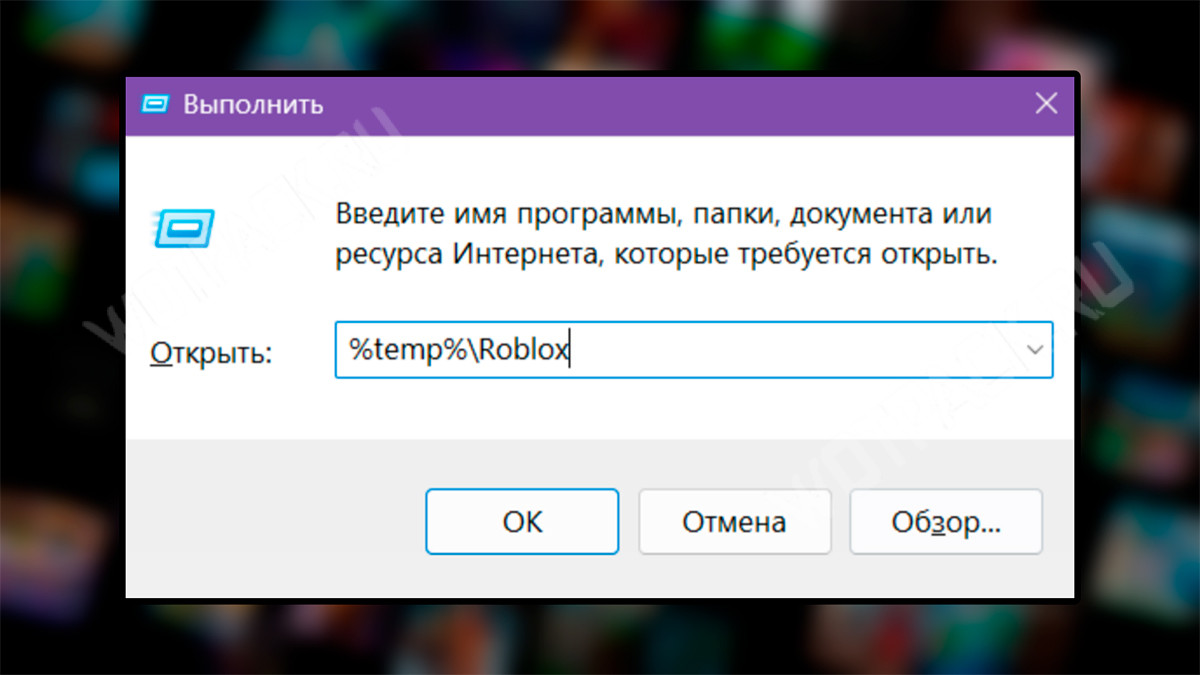Click the word Roblox in the input field
The width and height of the screenshot is (1200, 675).
click(520, 349)
